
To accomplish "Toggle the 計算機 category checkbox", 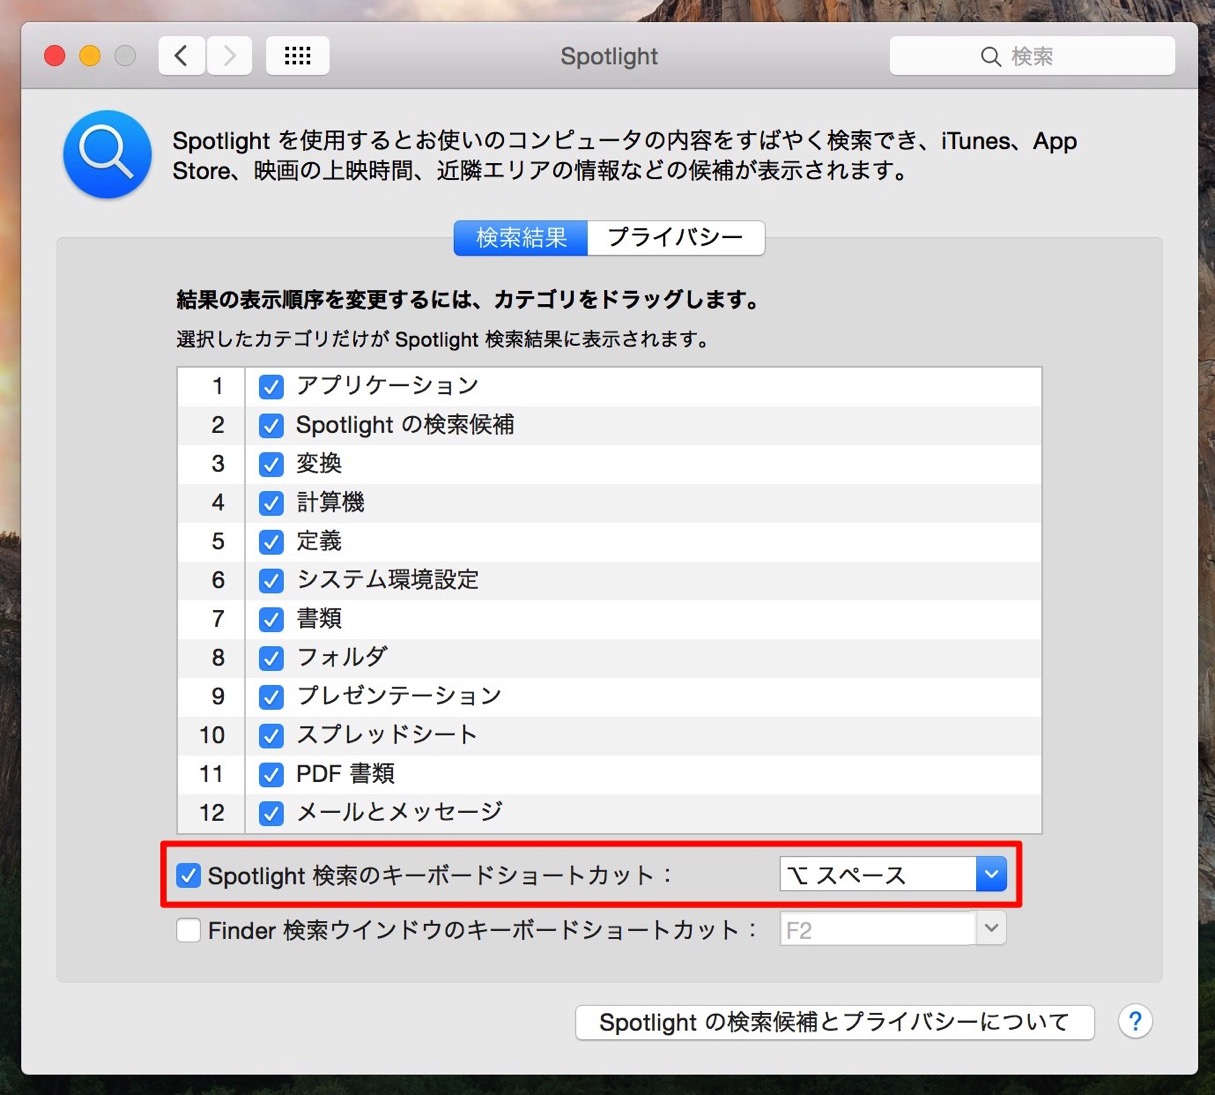I will click(271, 503).
